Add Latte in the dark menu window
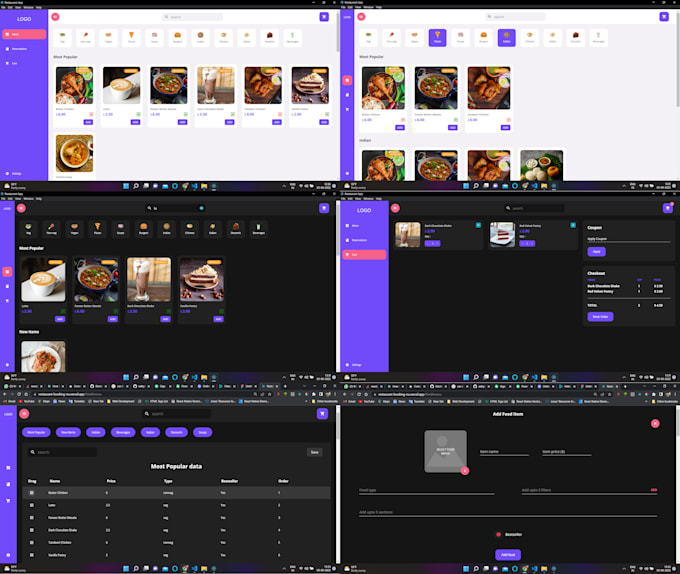This screenshot has height=574, width=680. 60,319
